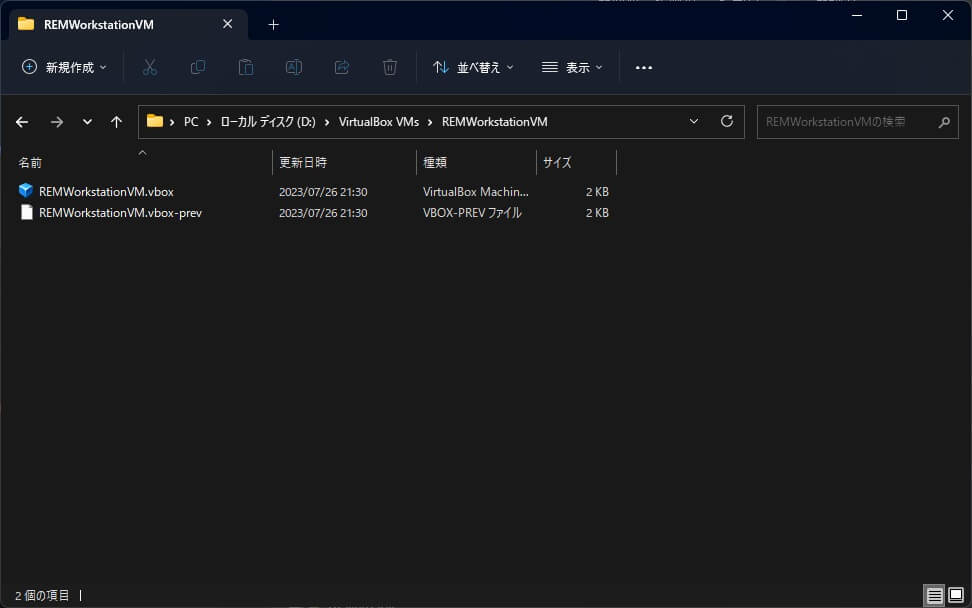
Task: Click 2 KB size of REMWorkstationVM.vbox
Action: coord(597,192)
